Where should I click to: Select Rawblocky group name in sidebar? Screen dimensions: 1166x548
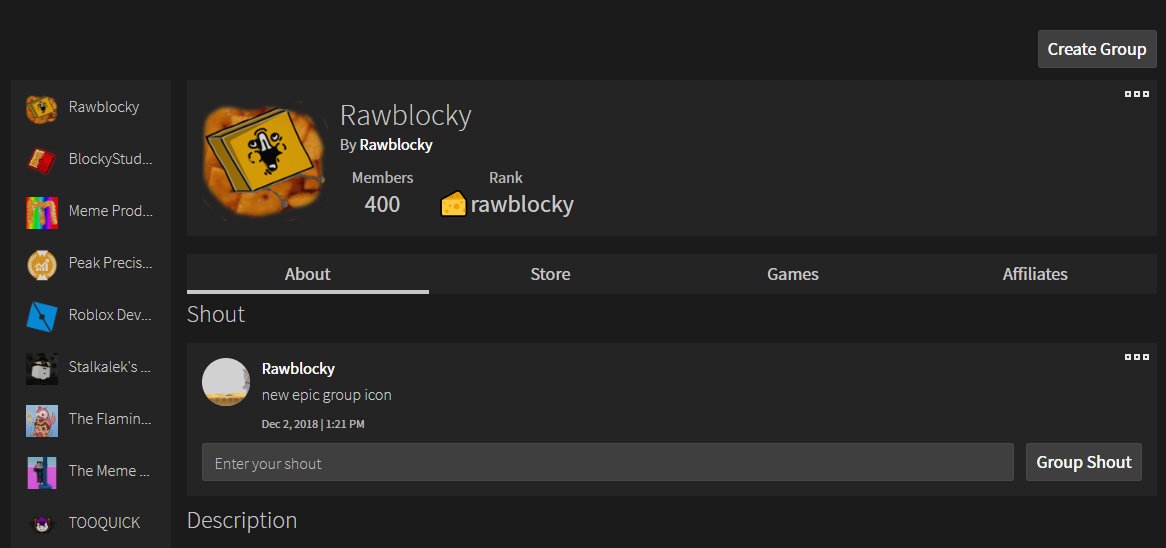(x=104, y=106)
